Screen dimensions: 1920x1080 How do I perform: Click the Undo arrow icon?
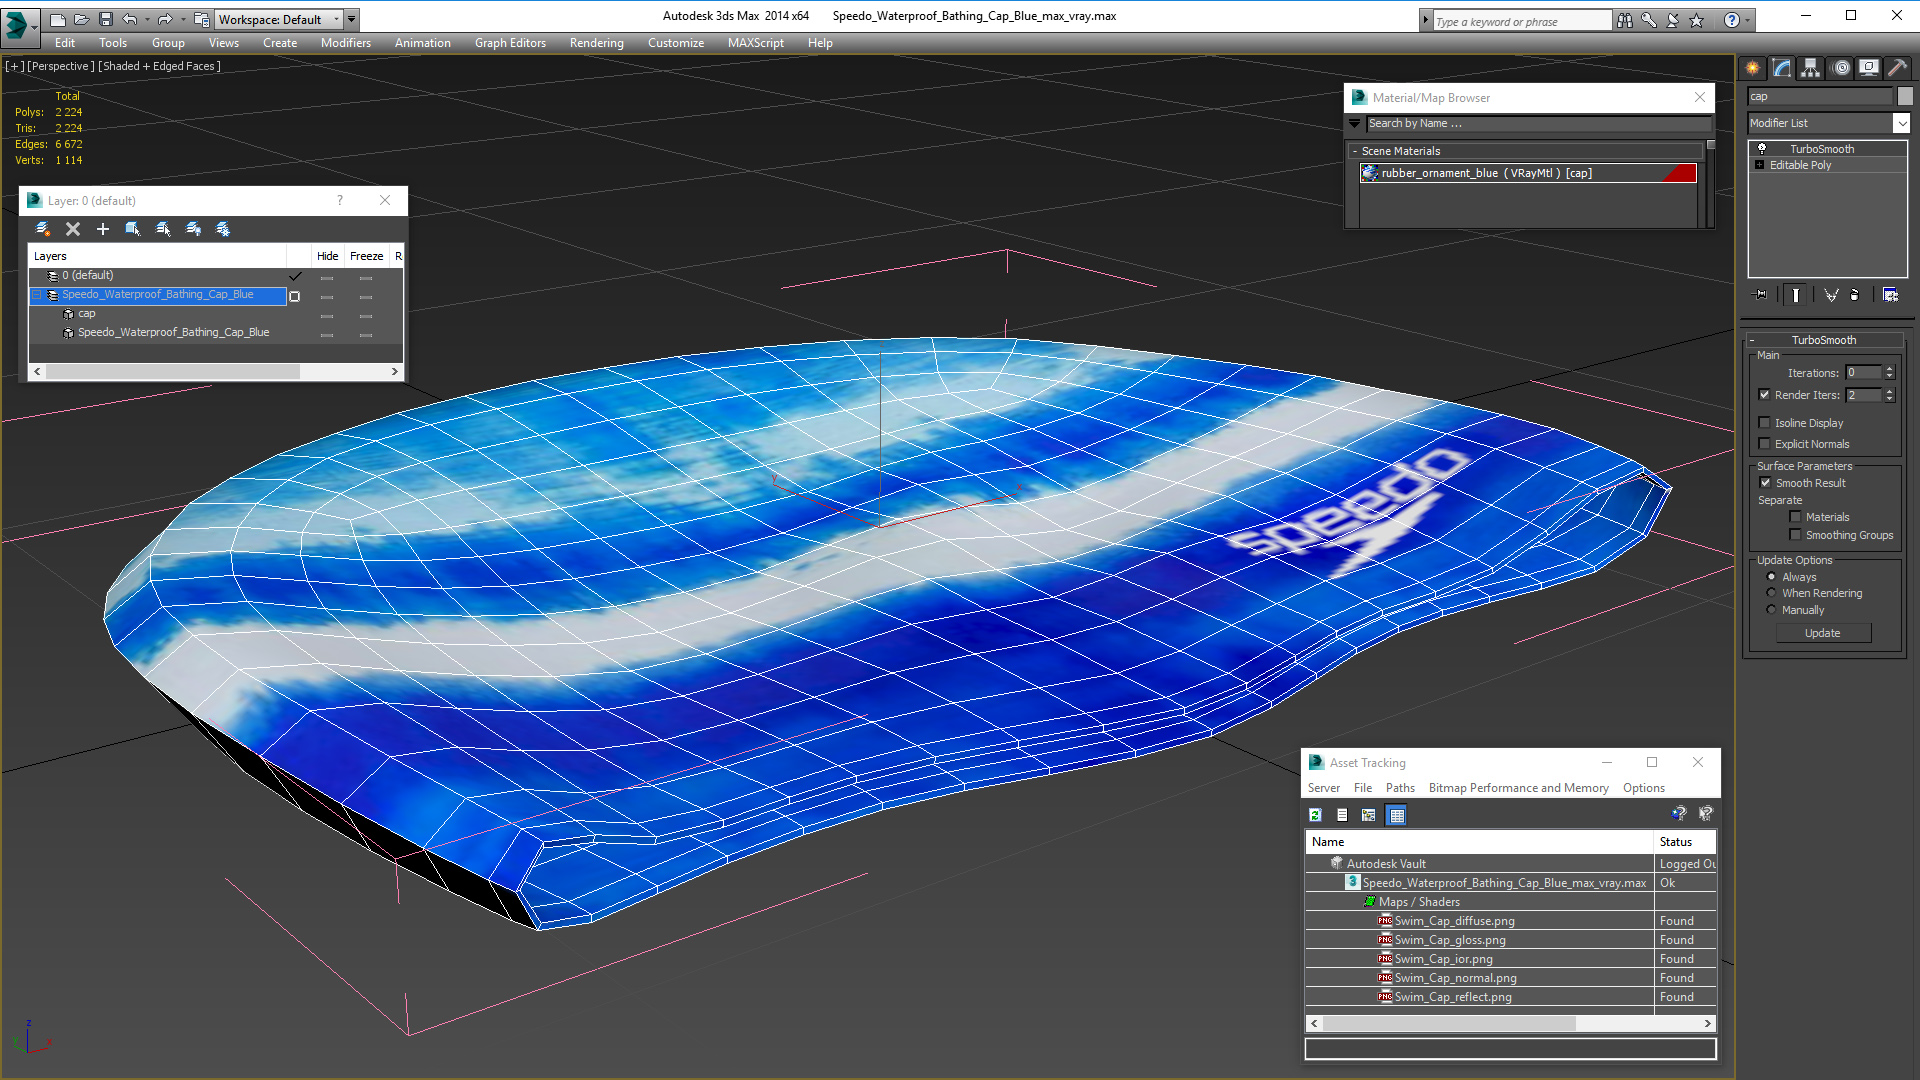(129, 19)
